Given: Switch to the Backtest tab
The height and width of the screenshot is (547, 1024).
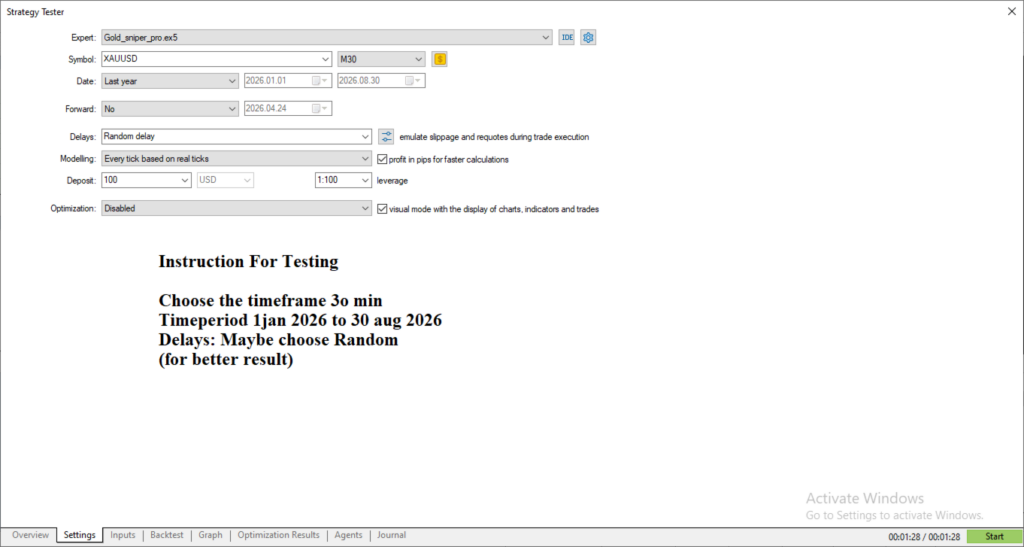Looking at the screenshot, I should (x=167, y=535).
